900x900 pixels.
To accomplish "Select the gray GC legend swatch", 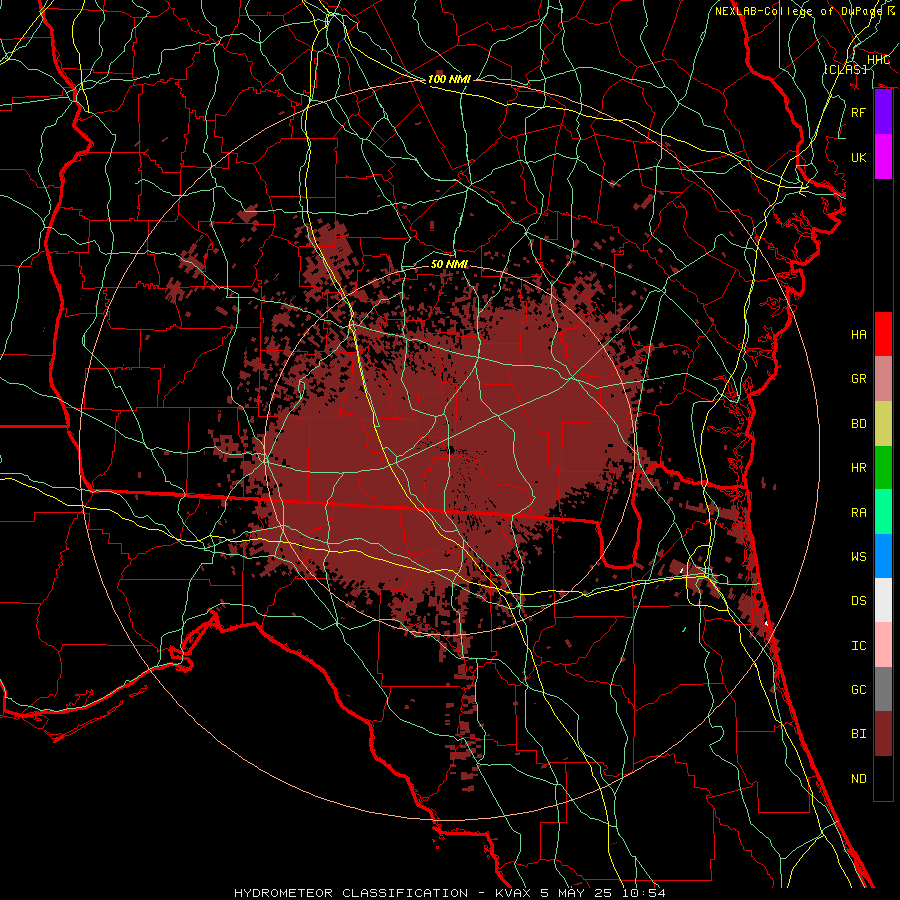I will click(883, 689).
